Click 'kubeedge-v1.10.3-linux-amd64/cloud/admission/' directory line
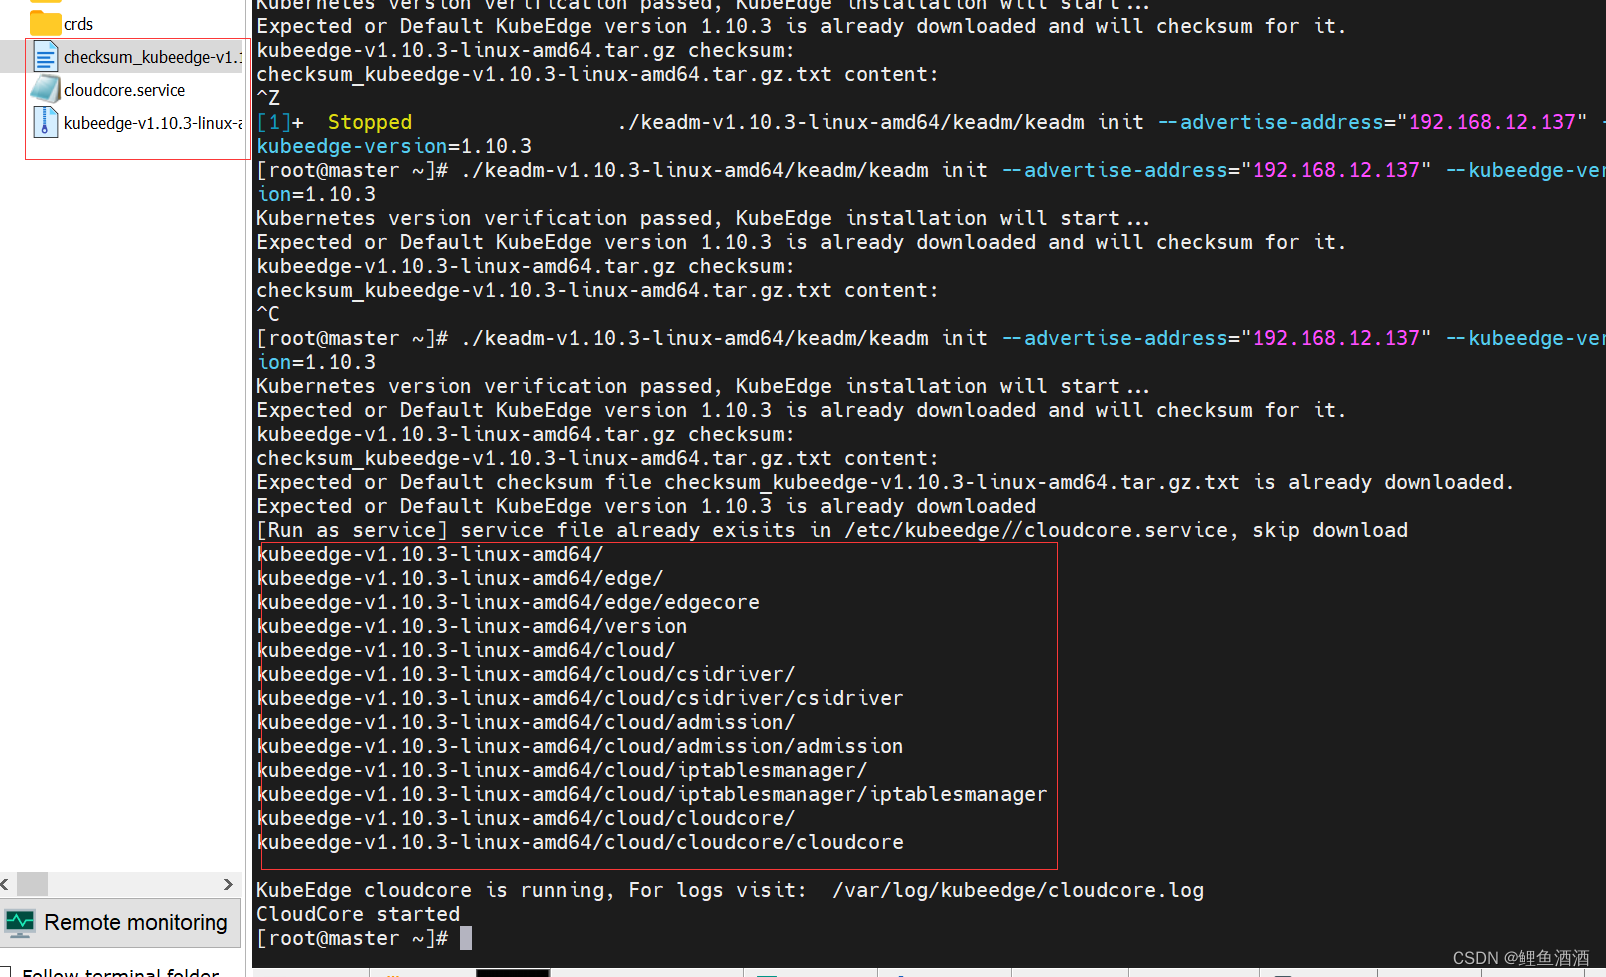 (x=526, y=722)
